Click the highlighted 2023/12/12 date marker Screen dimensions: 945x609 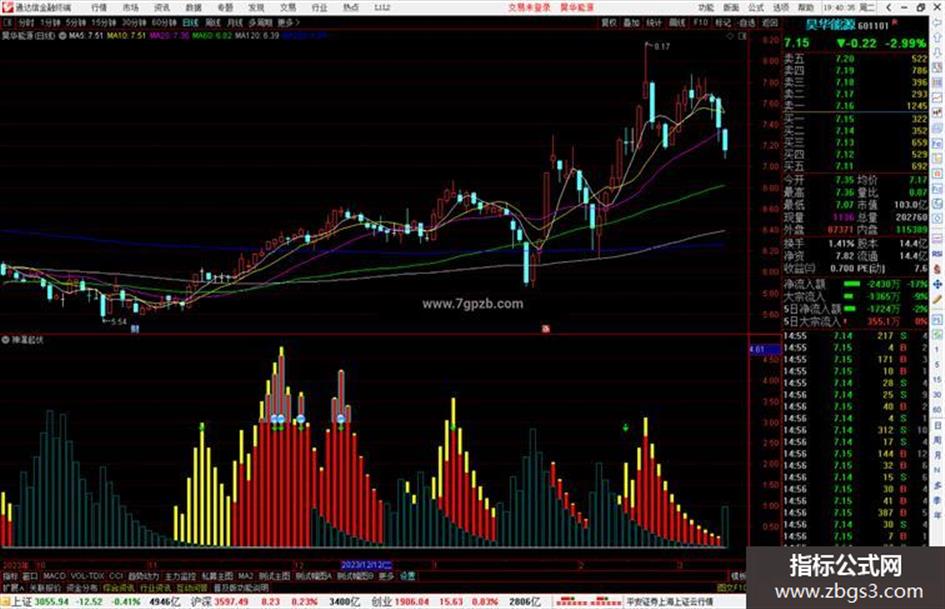(366, 565)
